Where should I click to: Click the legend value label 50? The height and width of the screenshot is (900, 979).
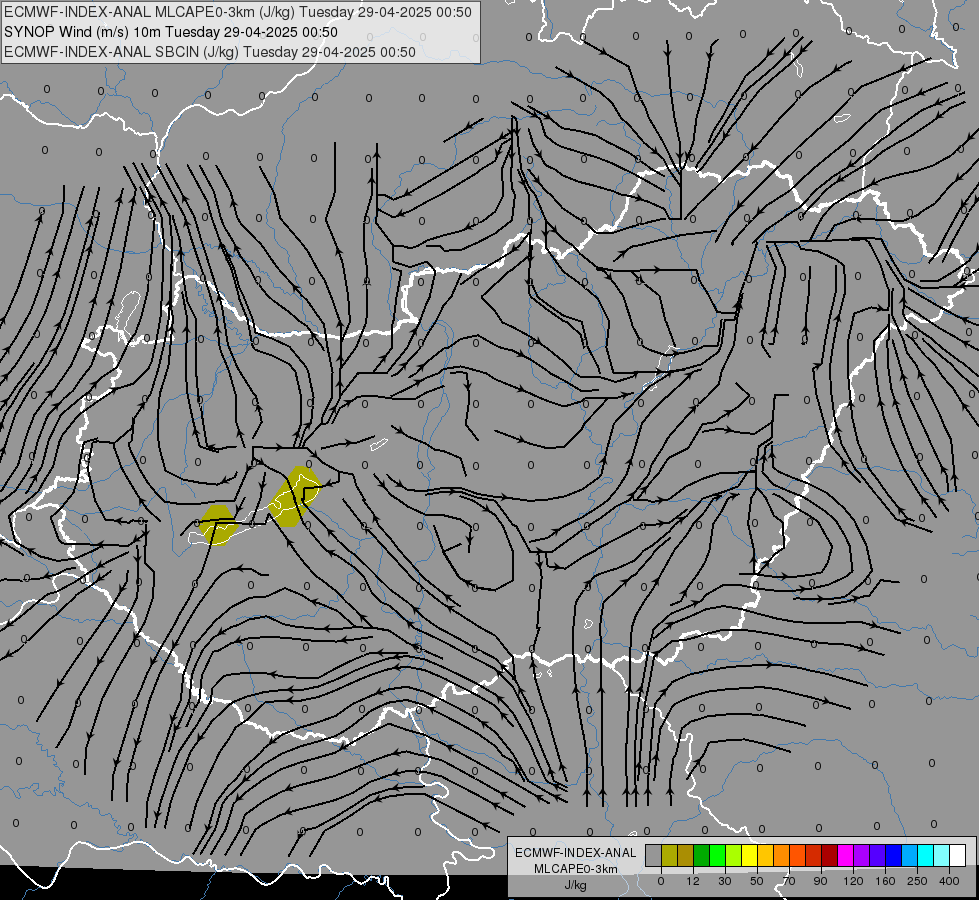pyautogui.click(x=757, y=881)
